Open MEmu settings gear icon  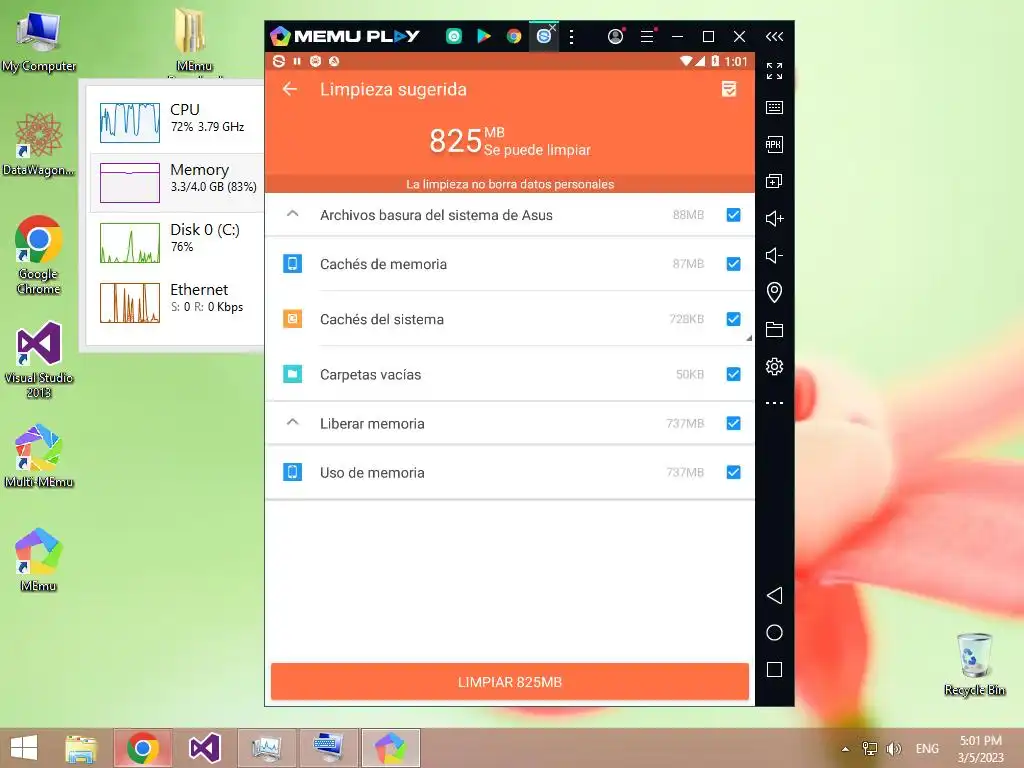775,366
